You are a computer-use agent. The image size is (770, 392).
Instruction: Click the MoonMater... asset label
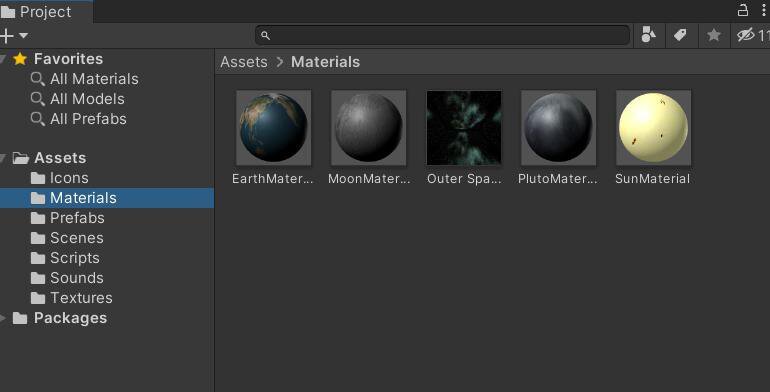click(x=369, y=179)
